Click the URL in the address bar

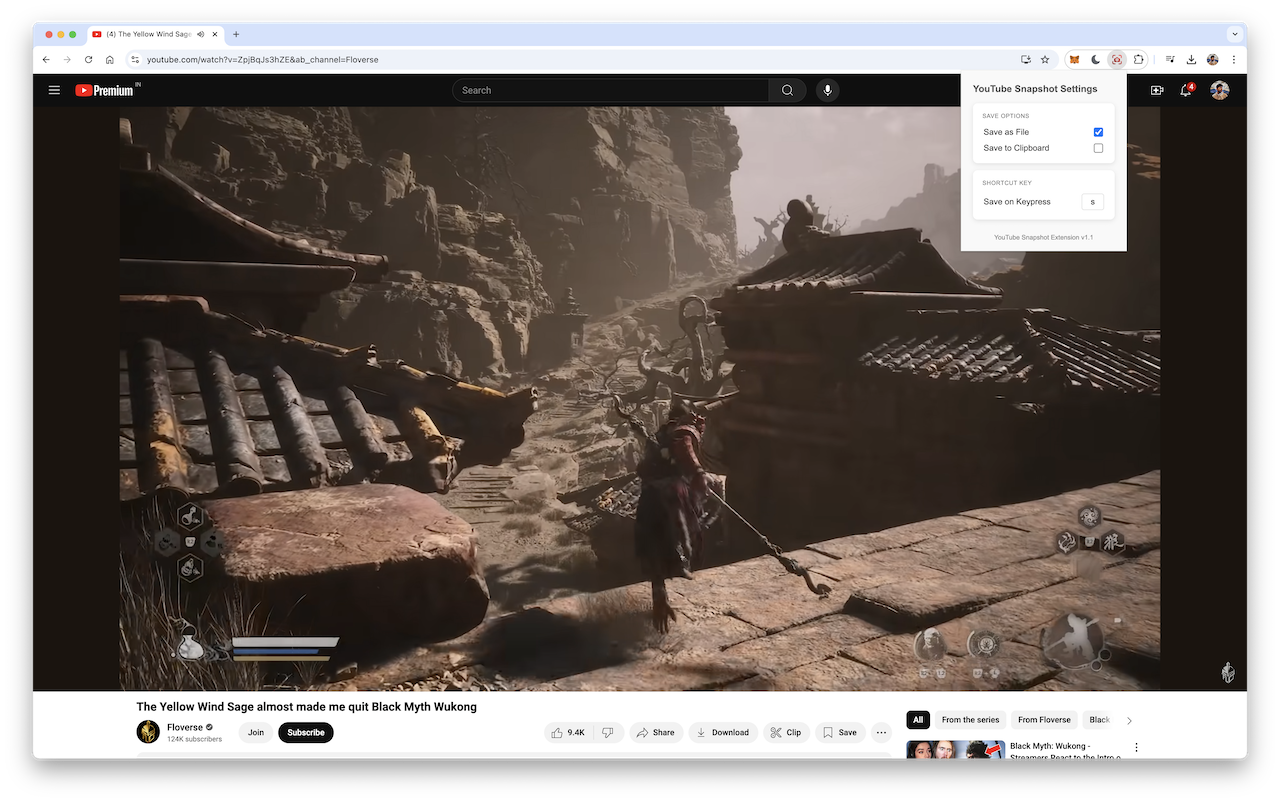263,60
